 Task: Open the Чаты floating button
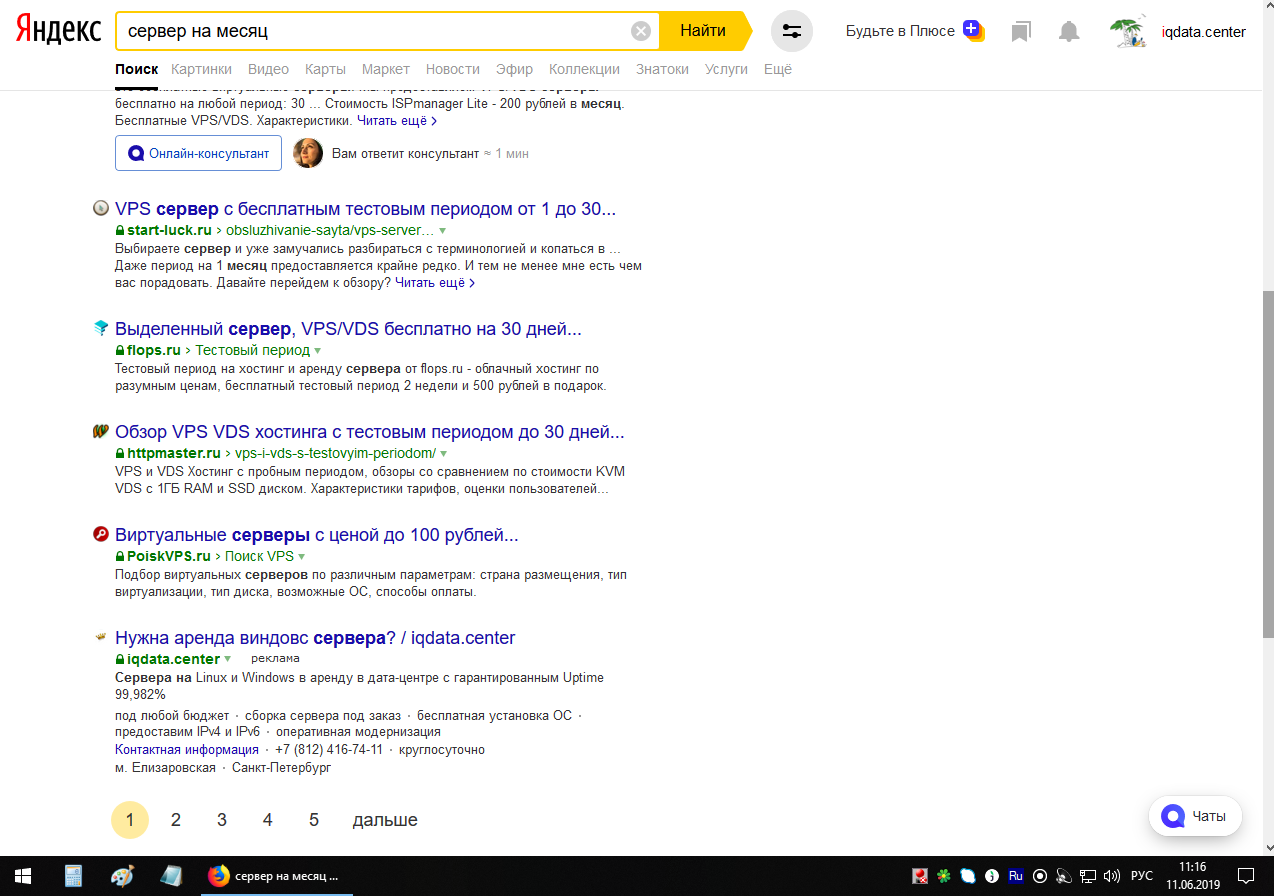(1195, 816)
